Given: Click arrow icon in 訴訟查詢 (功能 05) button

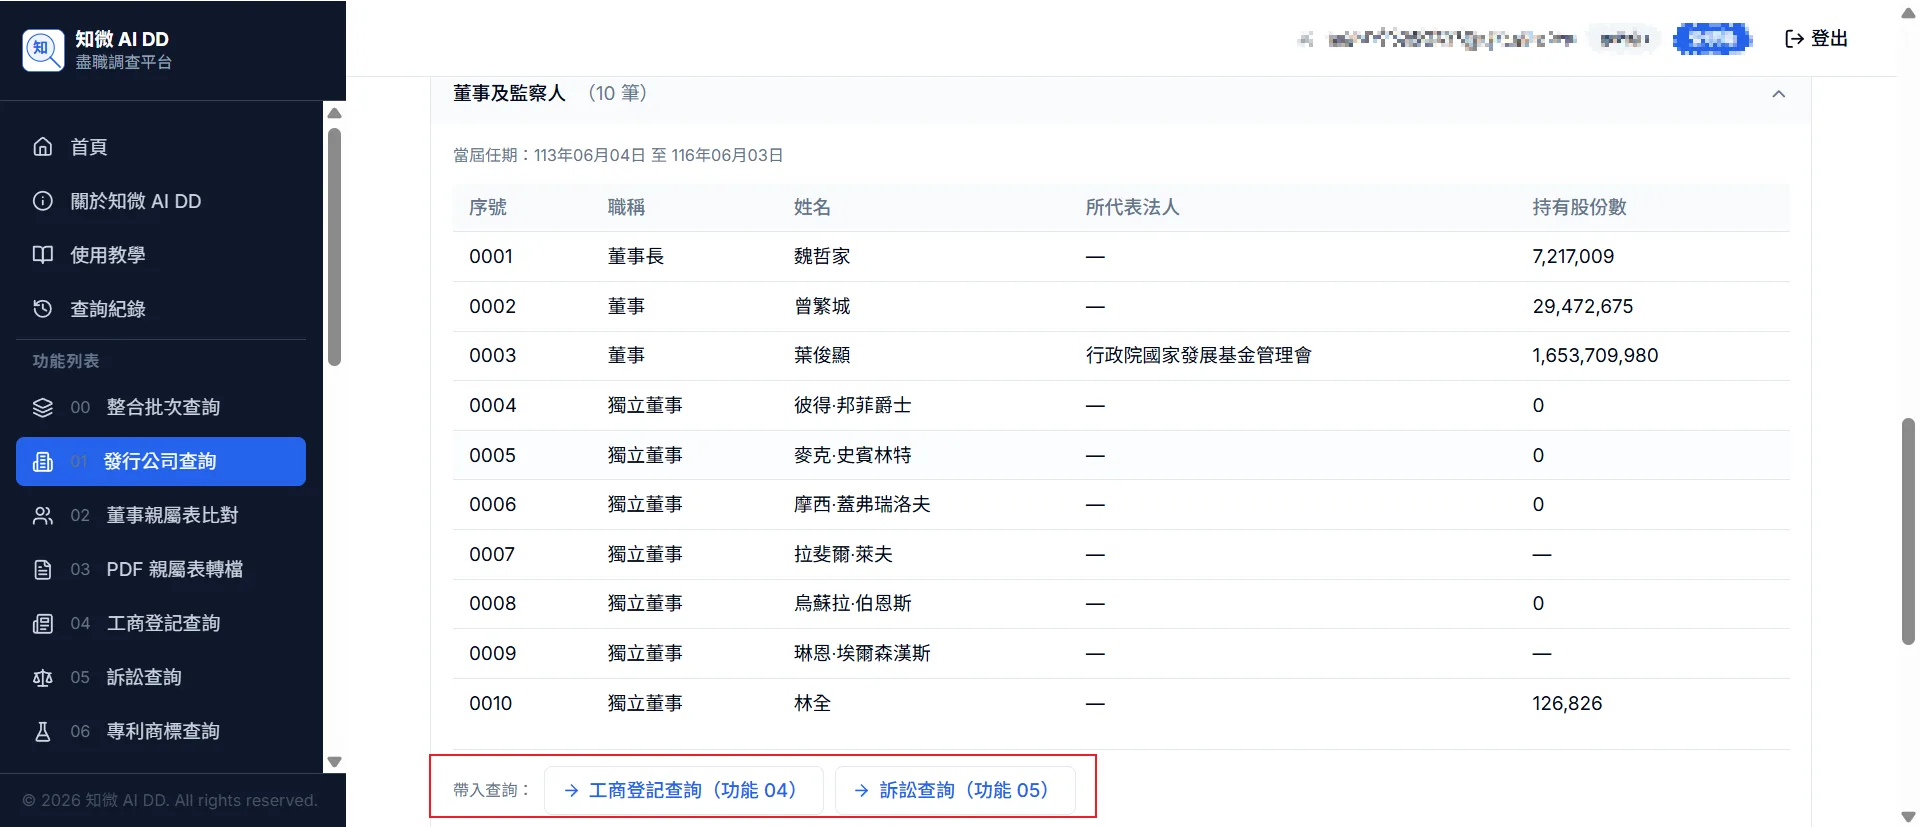Looking at the screenshot, I should click(862, 790).
